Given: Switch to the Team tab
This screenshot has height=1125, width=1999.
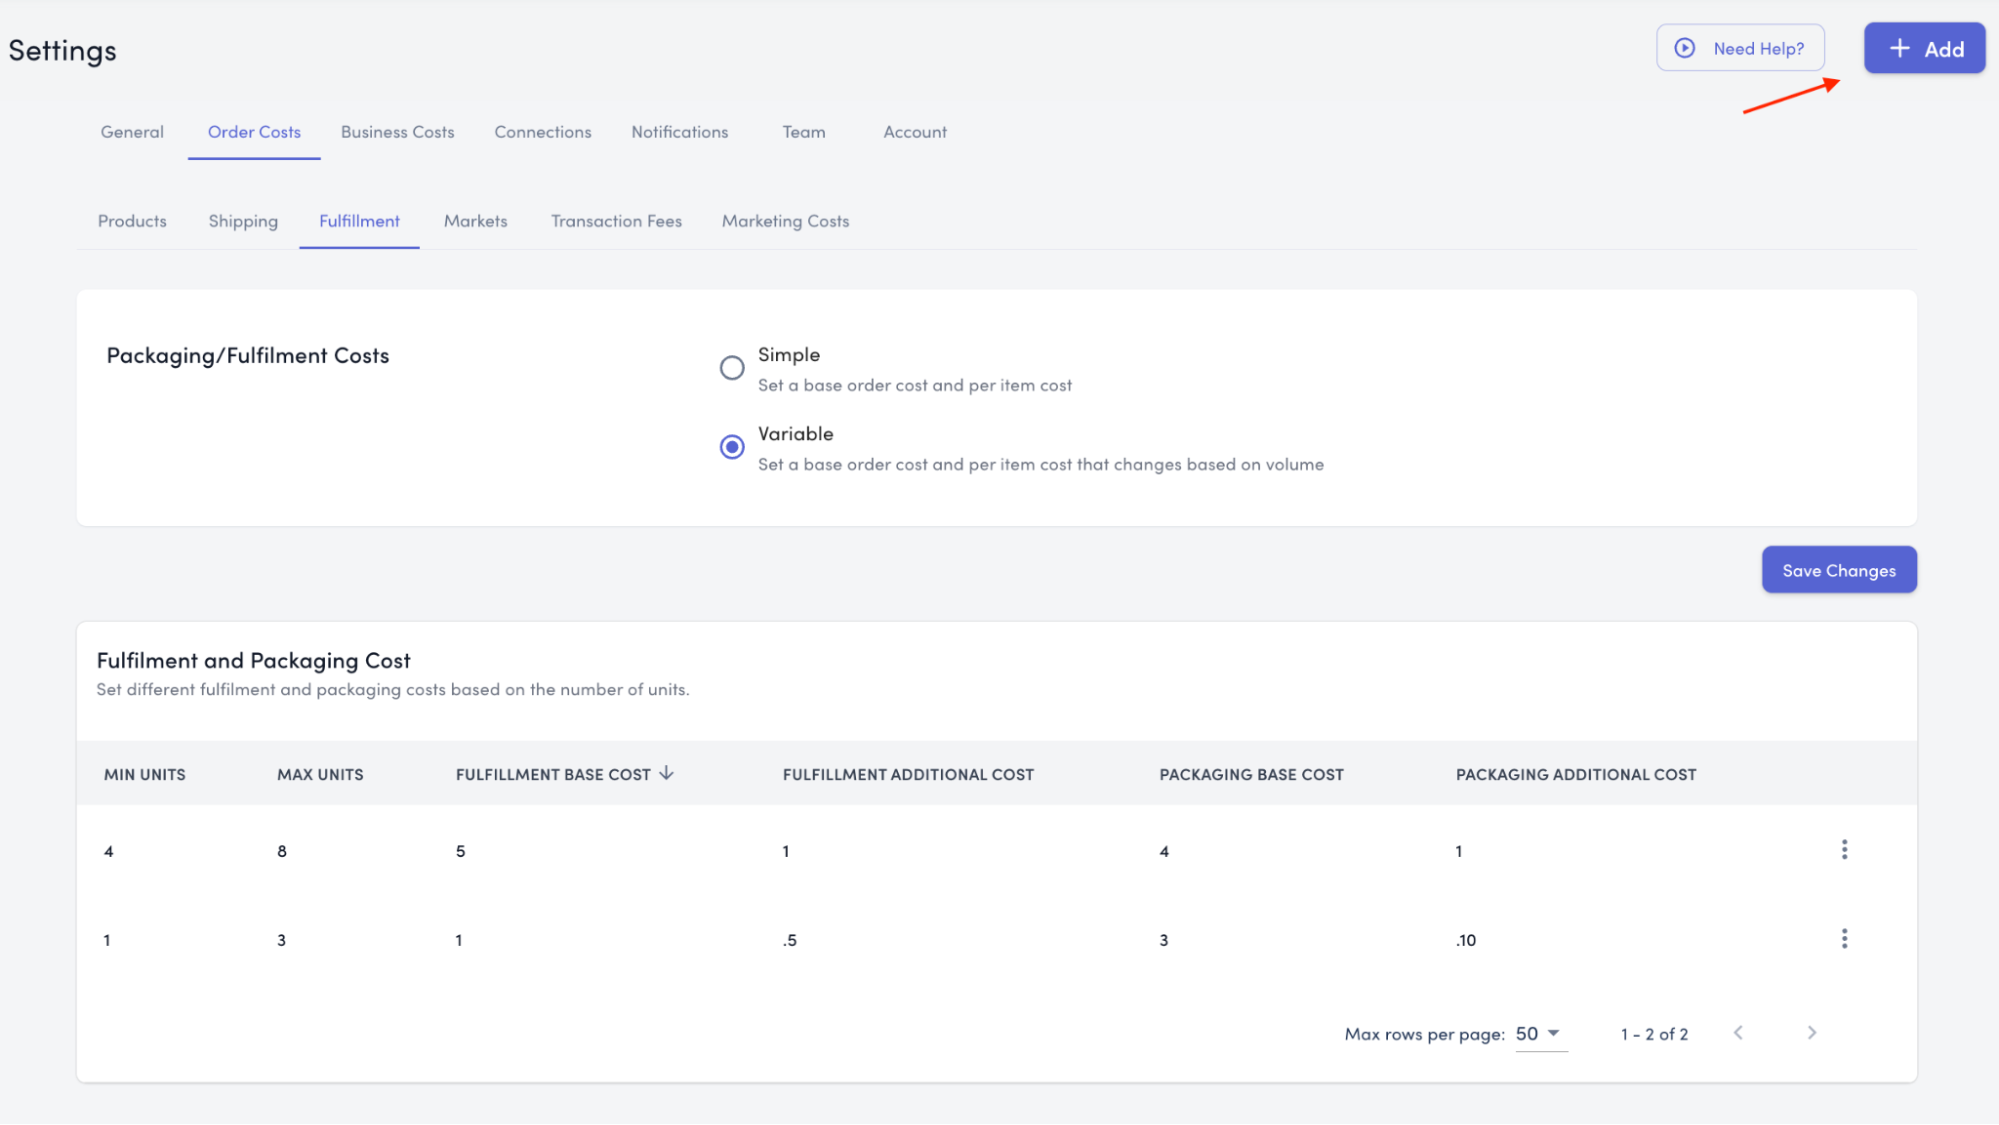Looking at the screenshot, I should (x=803, y=132).
